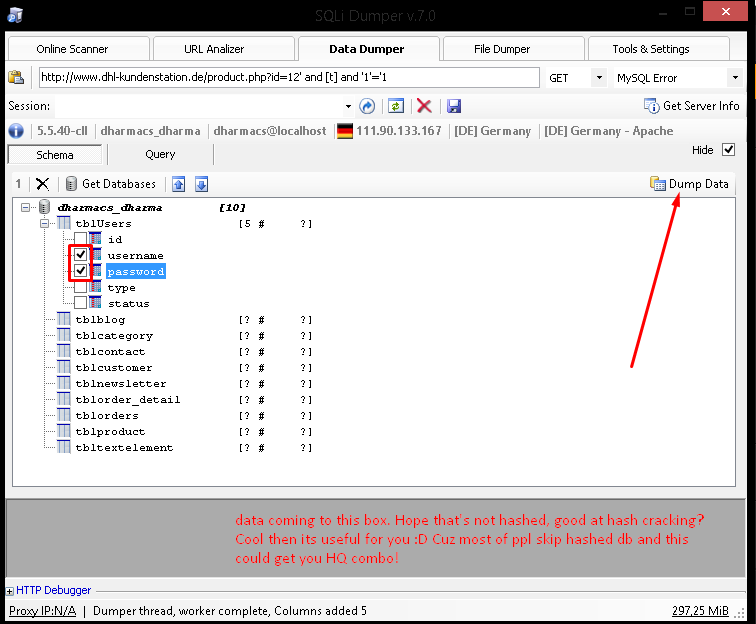Click the Get Server Info icon
Viewport: 756px width, 624px height.
tap(652, 106)
